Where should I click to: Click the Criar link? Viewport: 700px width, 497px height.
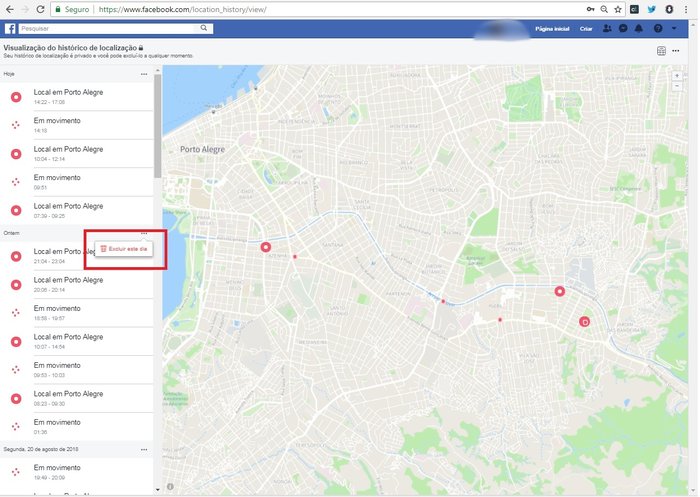tap(586, 29)
